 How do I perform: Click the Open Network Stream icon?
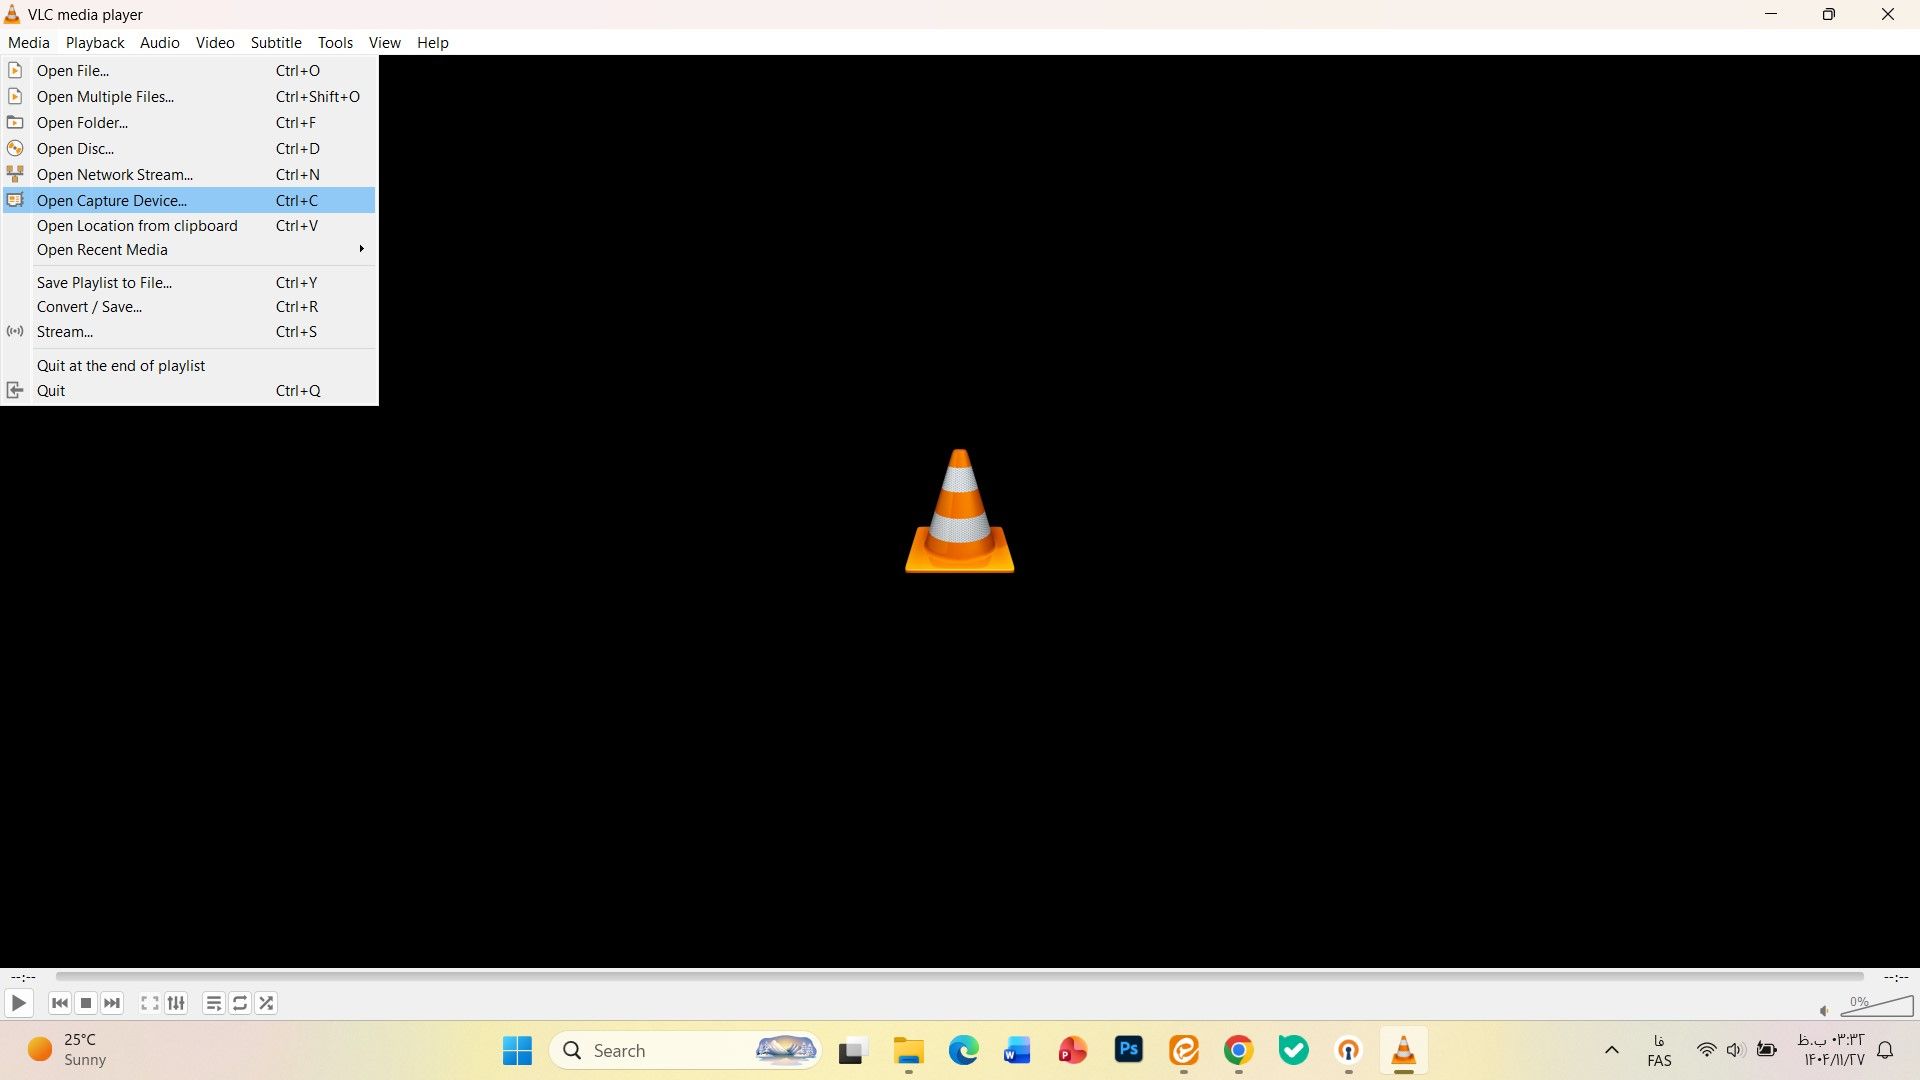[16, 174]
